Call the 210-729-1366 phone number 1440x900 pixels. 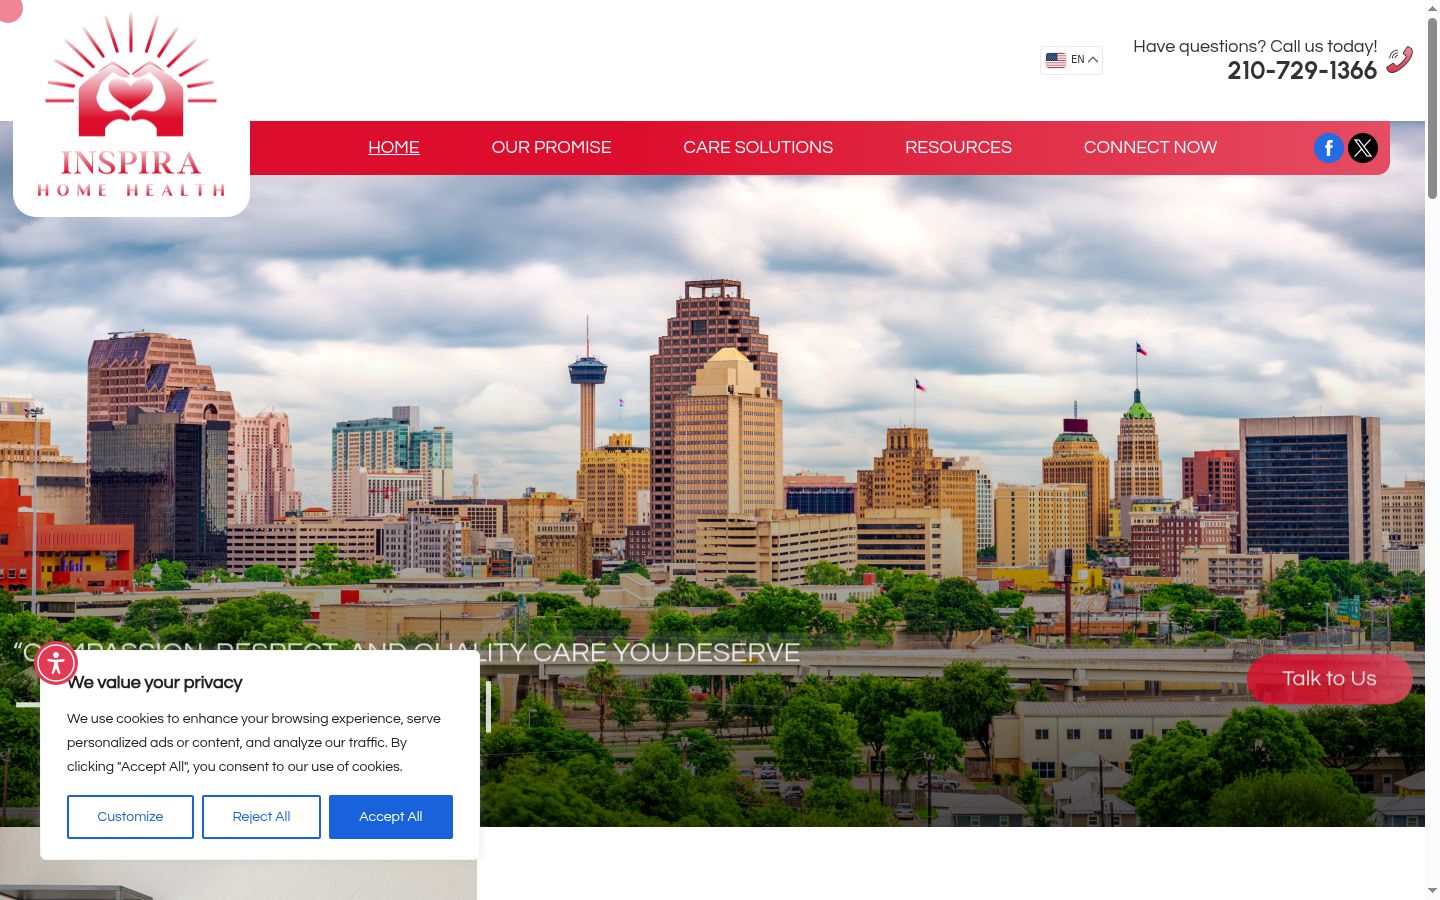[x=1302, y=71]
